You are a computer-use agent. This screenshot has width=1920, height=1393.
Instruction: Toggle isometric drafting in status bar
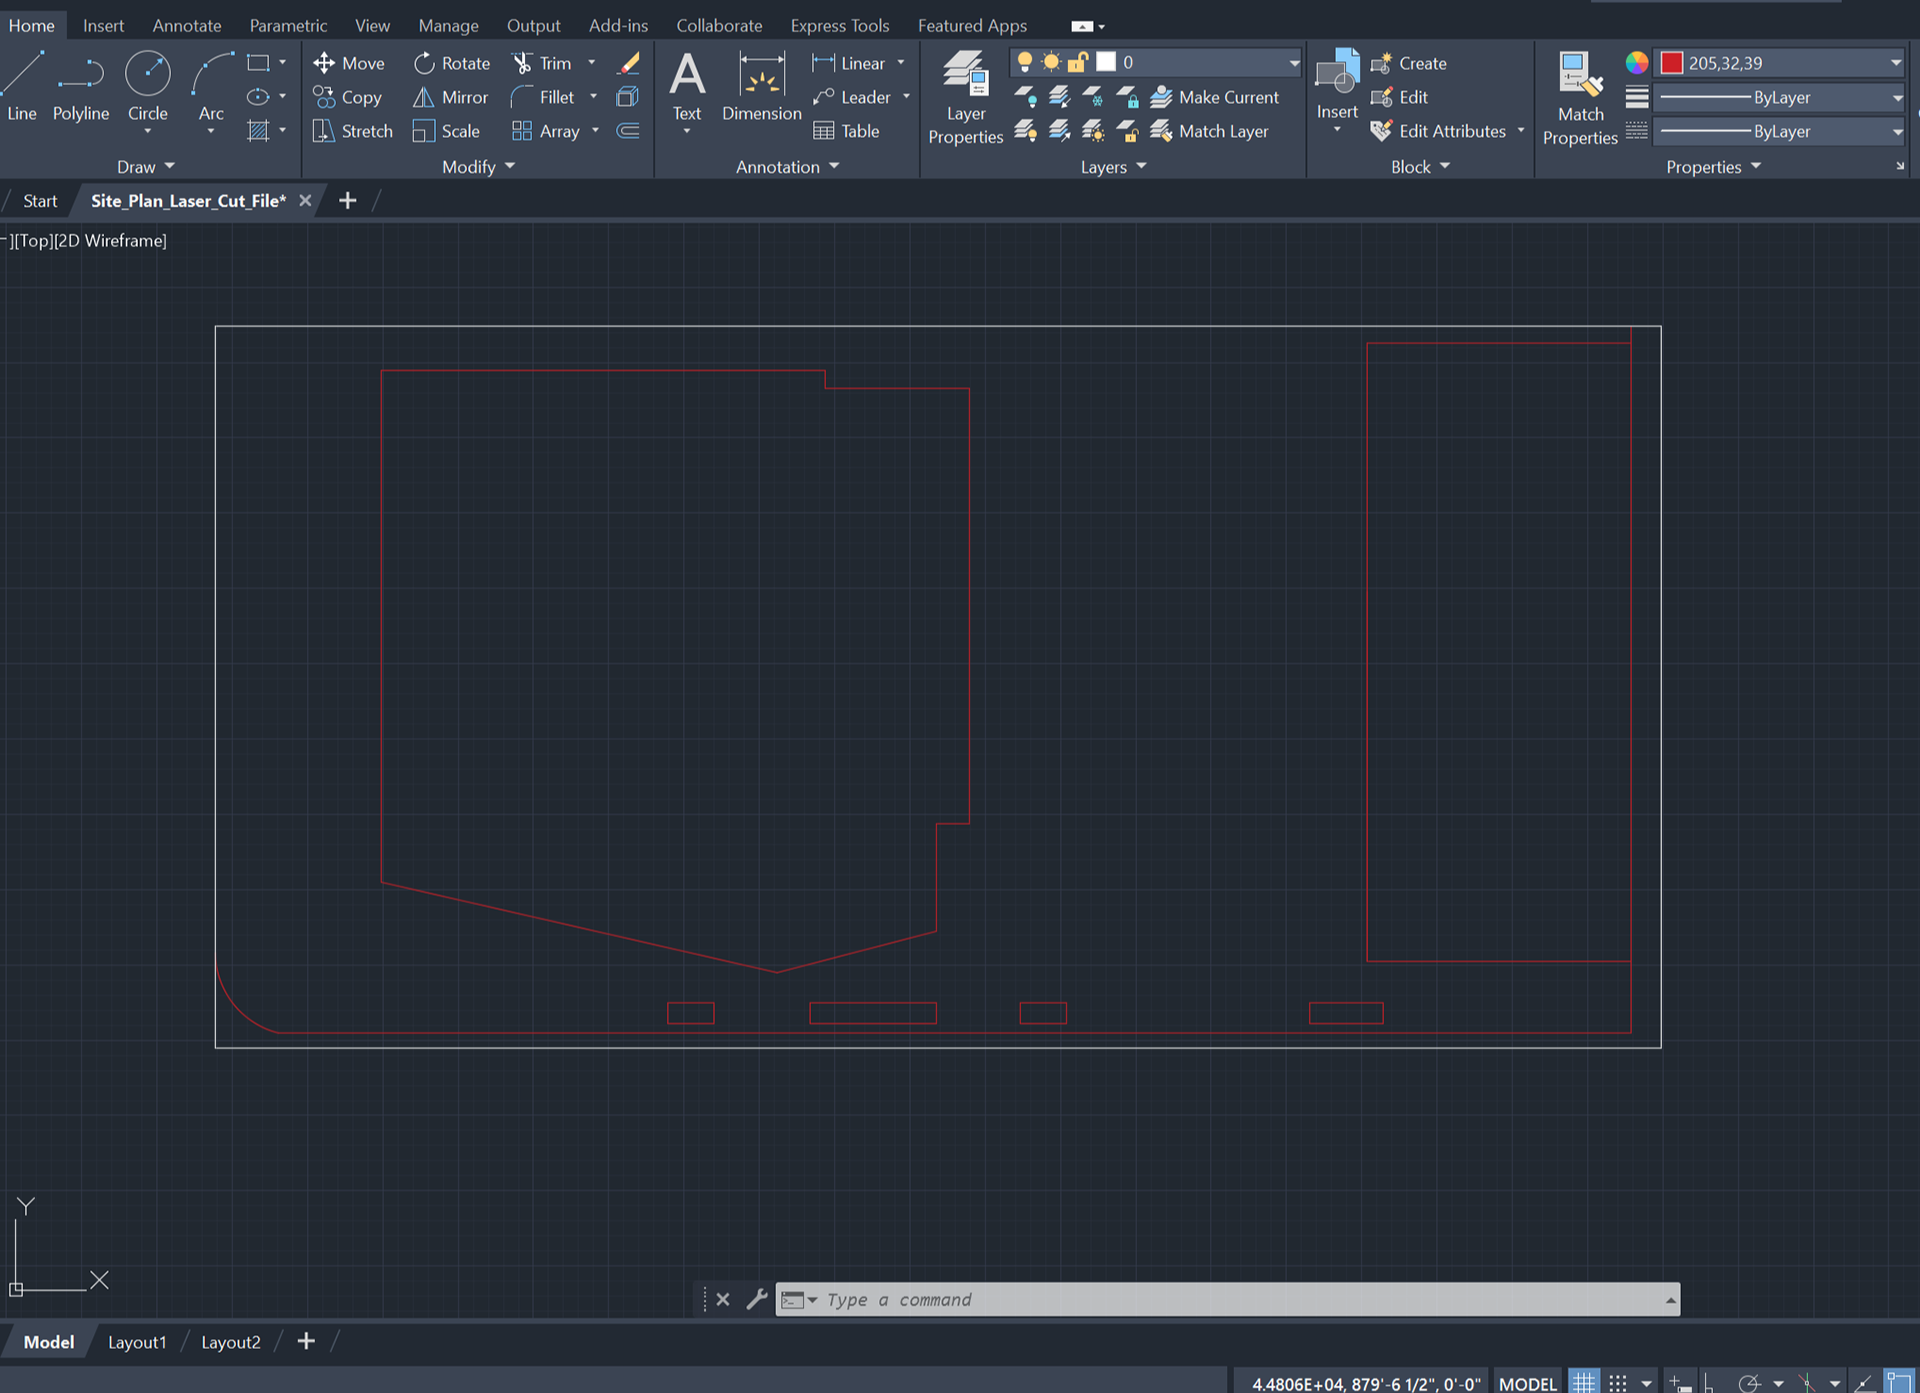(x=1807, y=1383)
